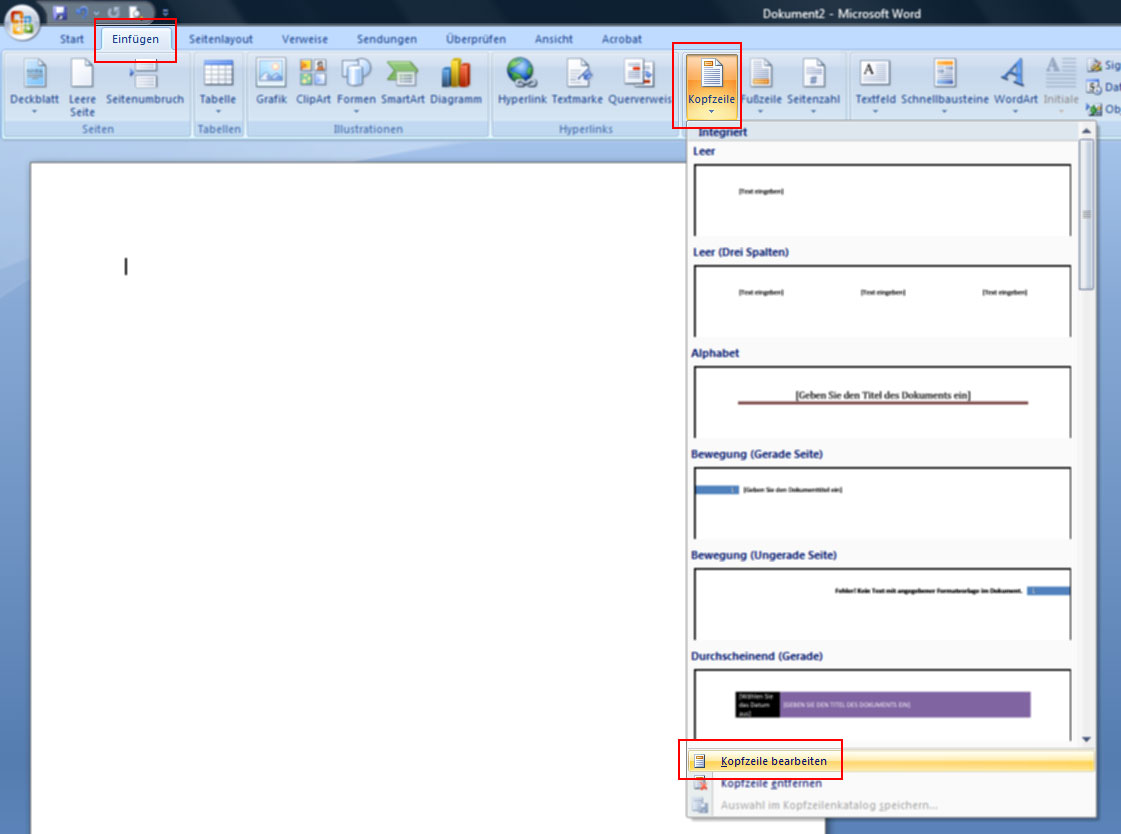Viewport: 1121px width, 834px height.
Task: Click the header gallery scrollbar thumb
Action: click(1087, 214)
